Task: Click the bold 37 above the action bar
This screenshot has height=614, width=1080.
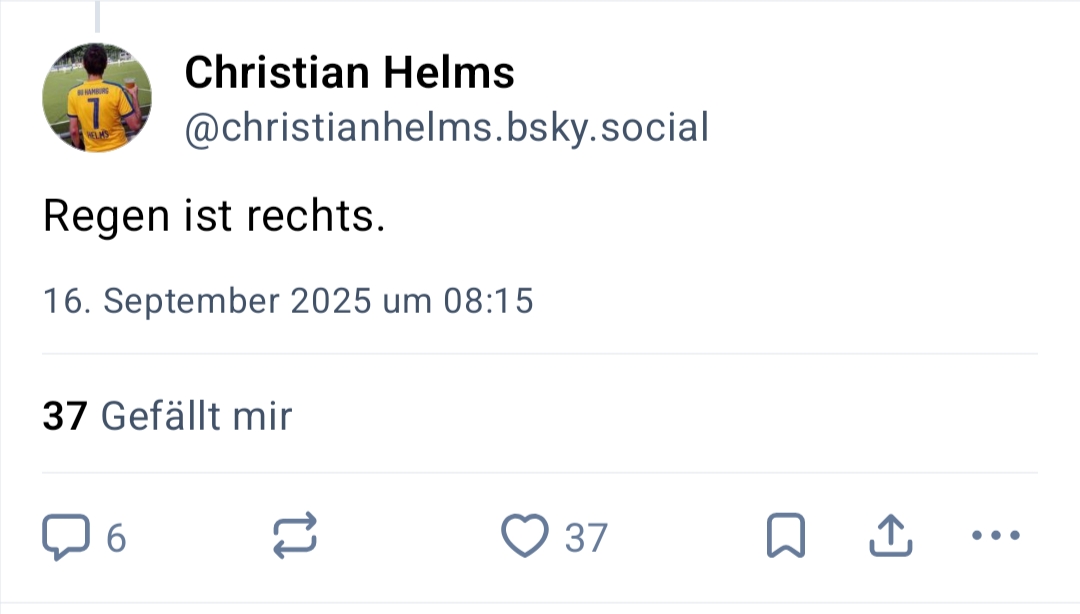Action: click(x=66, y=416)
